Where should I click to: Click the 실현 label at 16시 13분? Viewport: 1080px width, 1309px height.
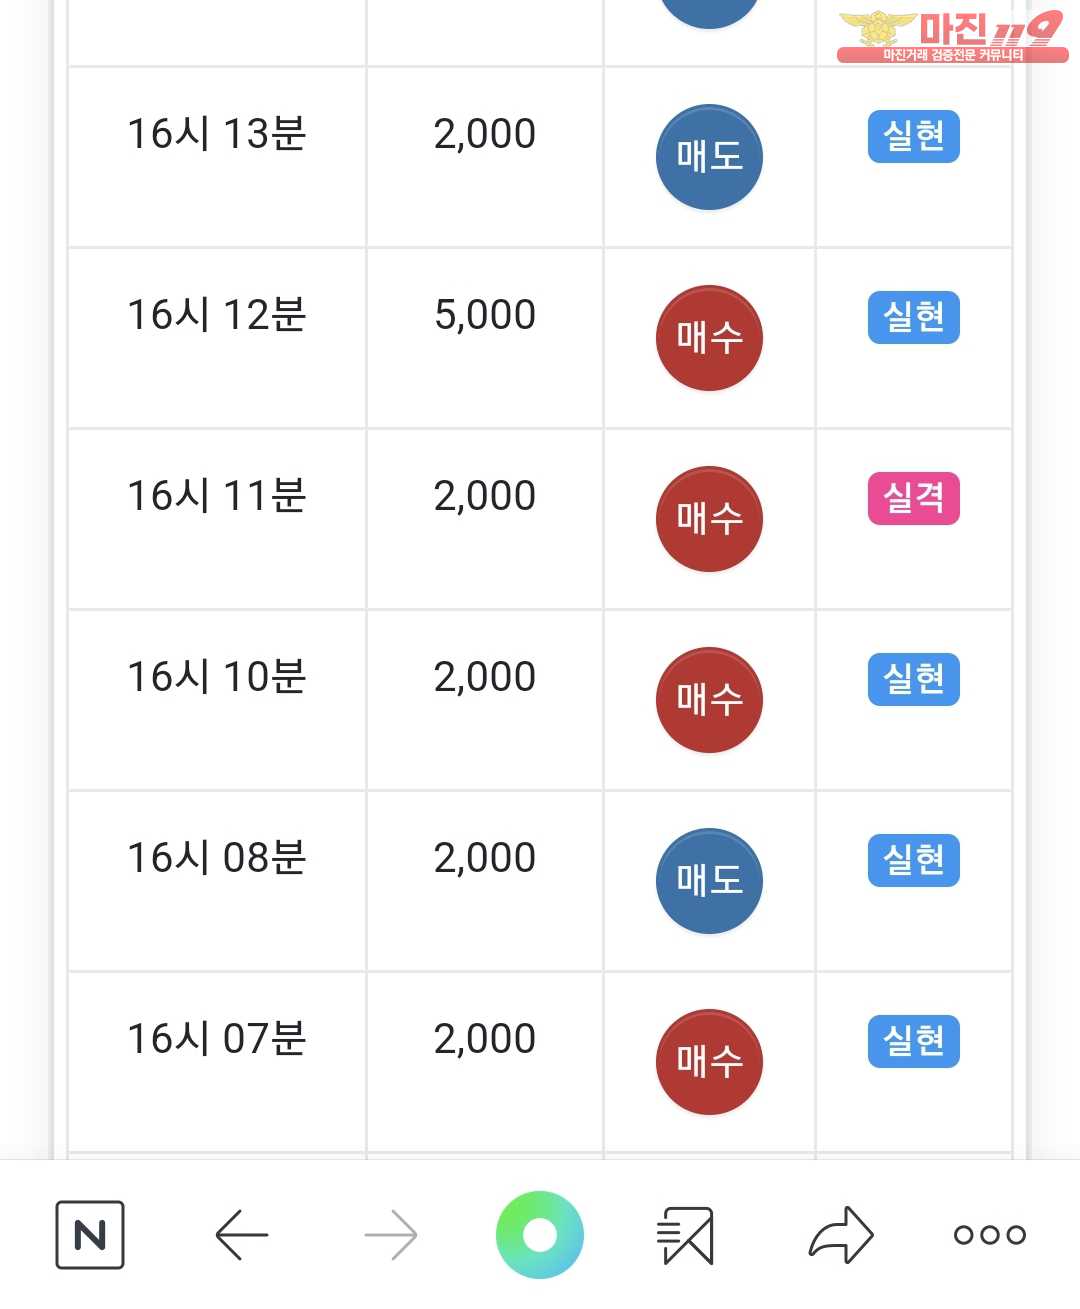[914, 136]
